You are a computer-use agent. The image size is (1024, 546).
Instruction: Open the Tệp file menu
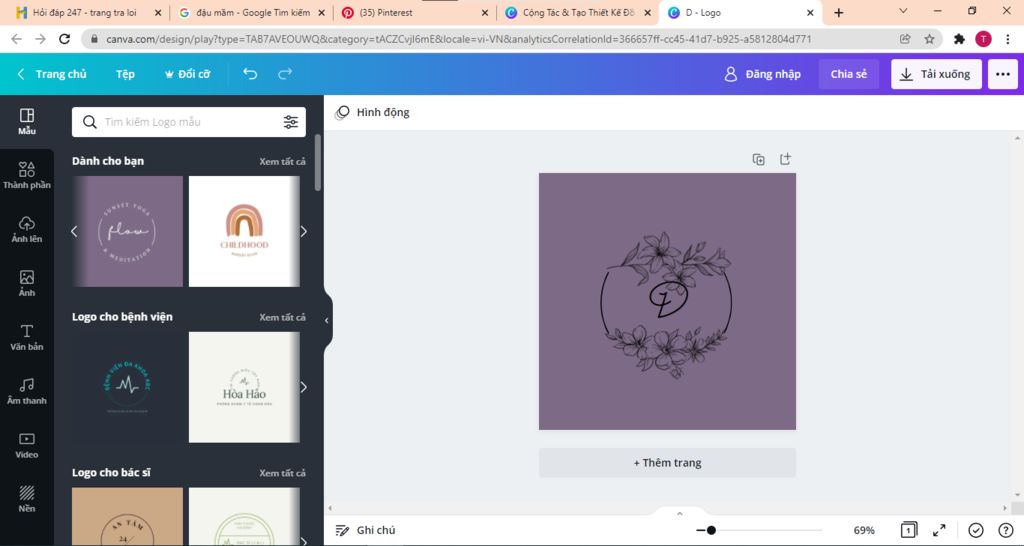coord(125,74)
